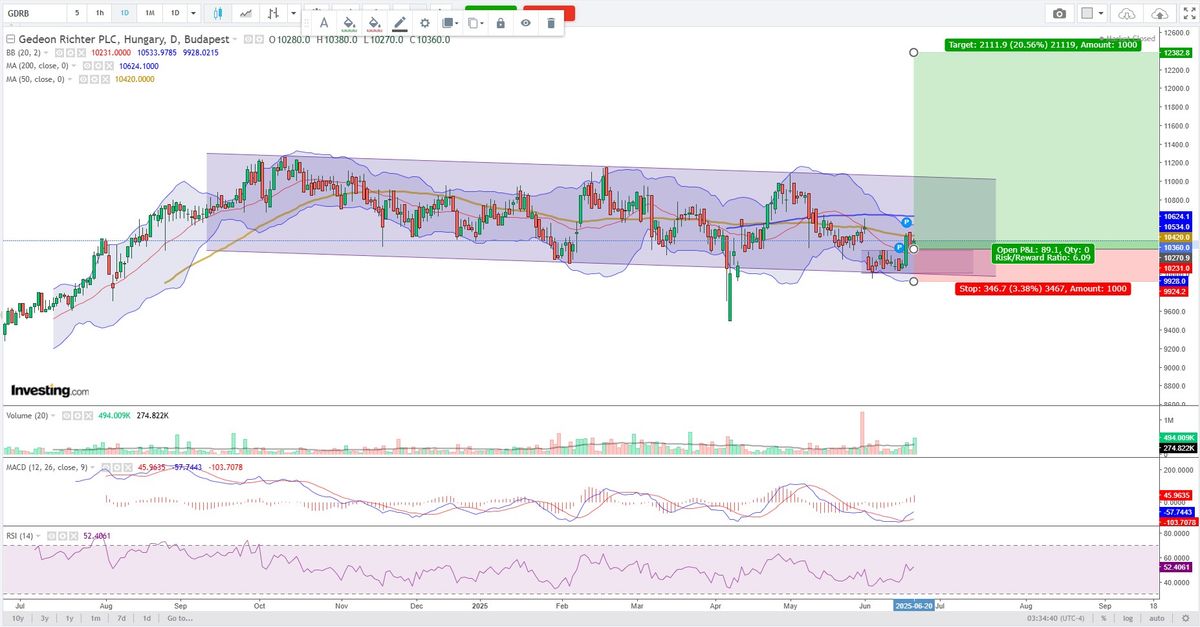Remove MA (50) indicator
Image resolution: width=1200 pixels, height=627 pixels.
(x=105, y=79)
